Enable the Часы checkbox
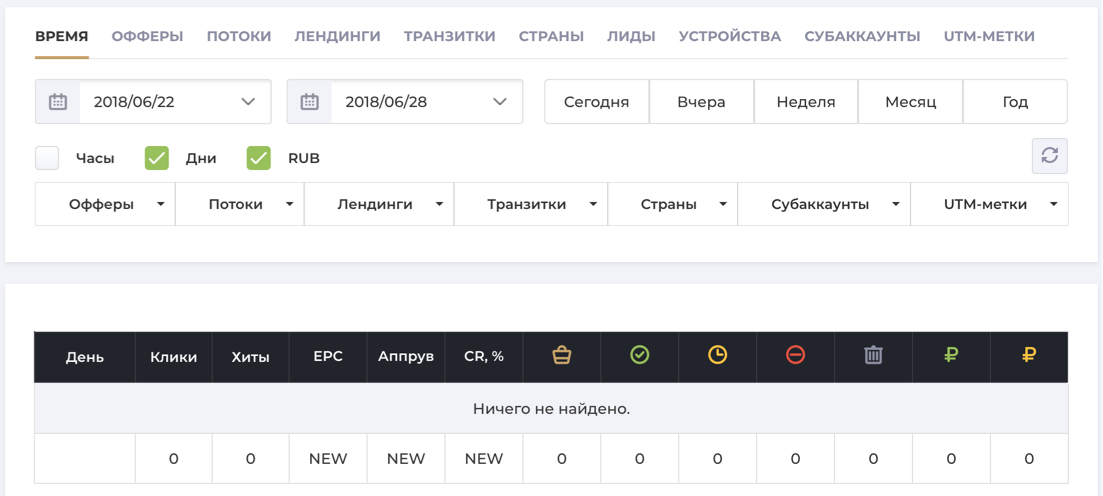The height and width of the screenshot is (496, 1103). tap(47, 158)
